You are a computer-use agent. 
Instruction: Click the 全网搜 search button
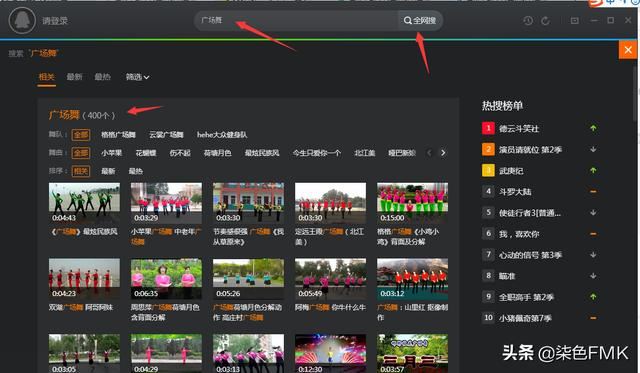420,20
